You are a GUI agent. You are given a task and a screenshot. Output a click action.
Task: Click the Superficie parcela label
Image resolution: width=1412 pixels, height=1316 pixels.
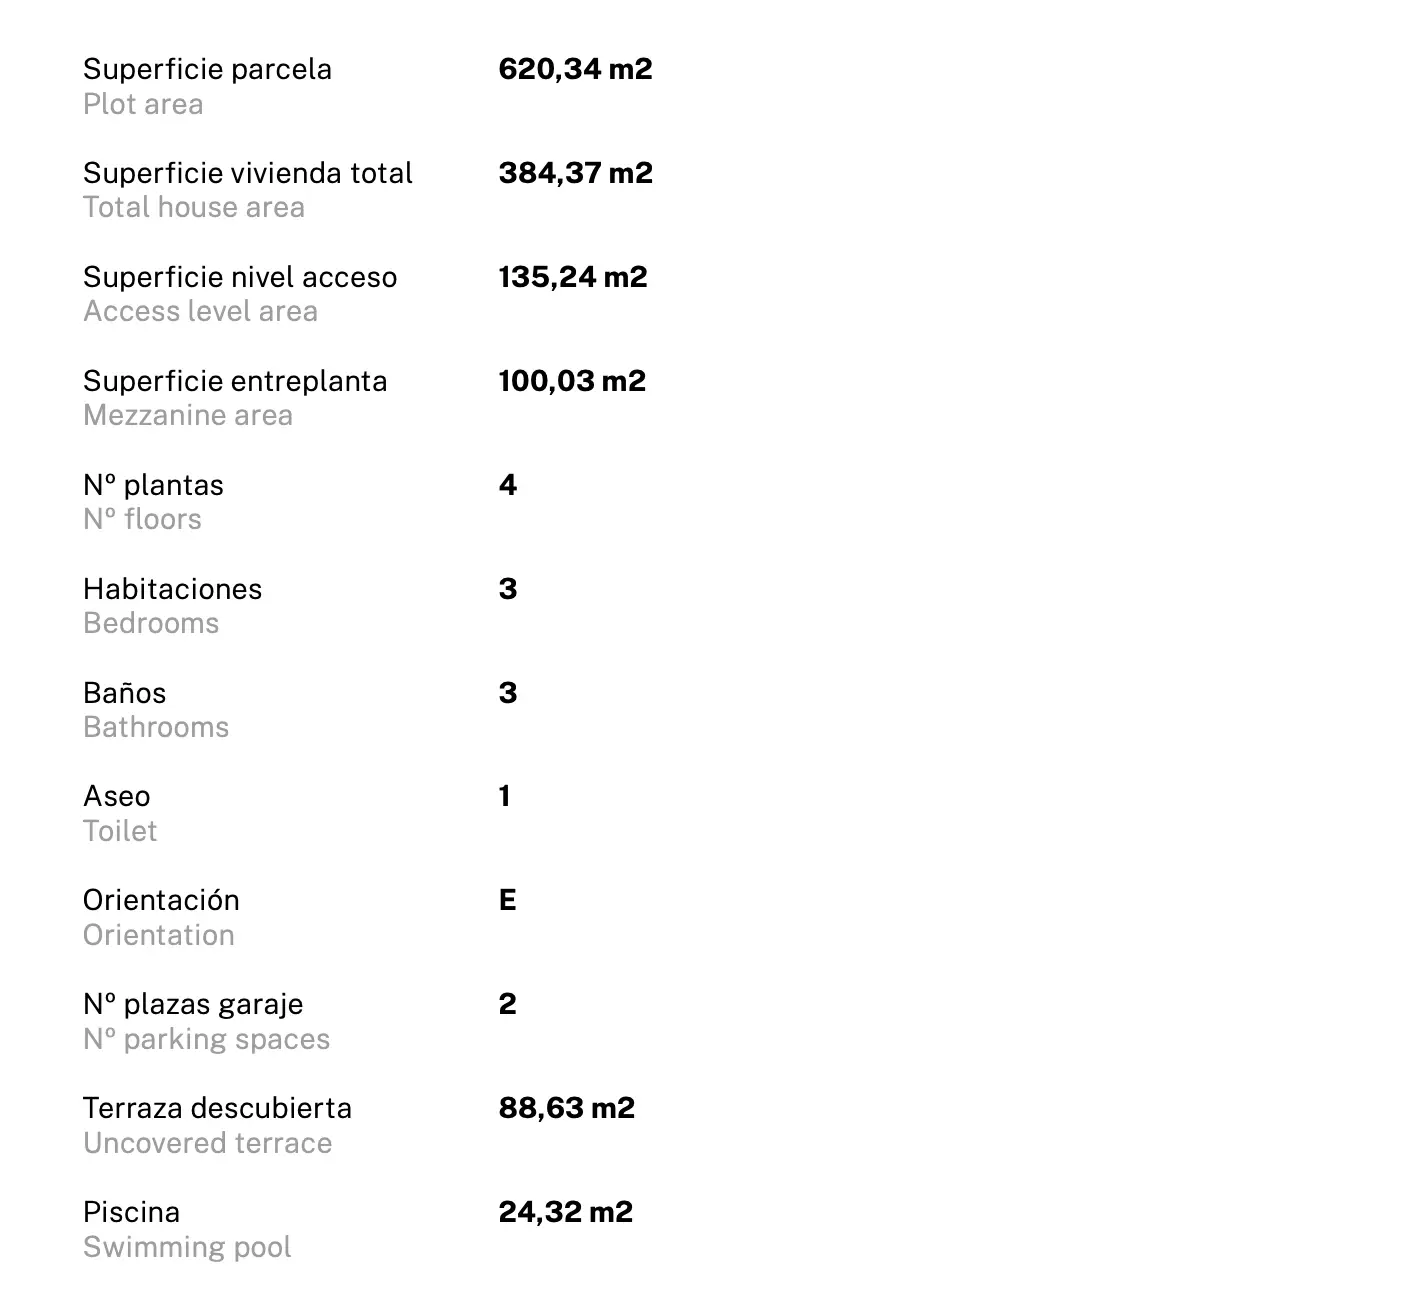[x=207, y=70]
